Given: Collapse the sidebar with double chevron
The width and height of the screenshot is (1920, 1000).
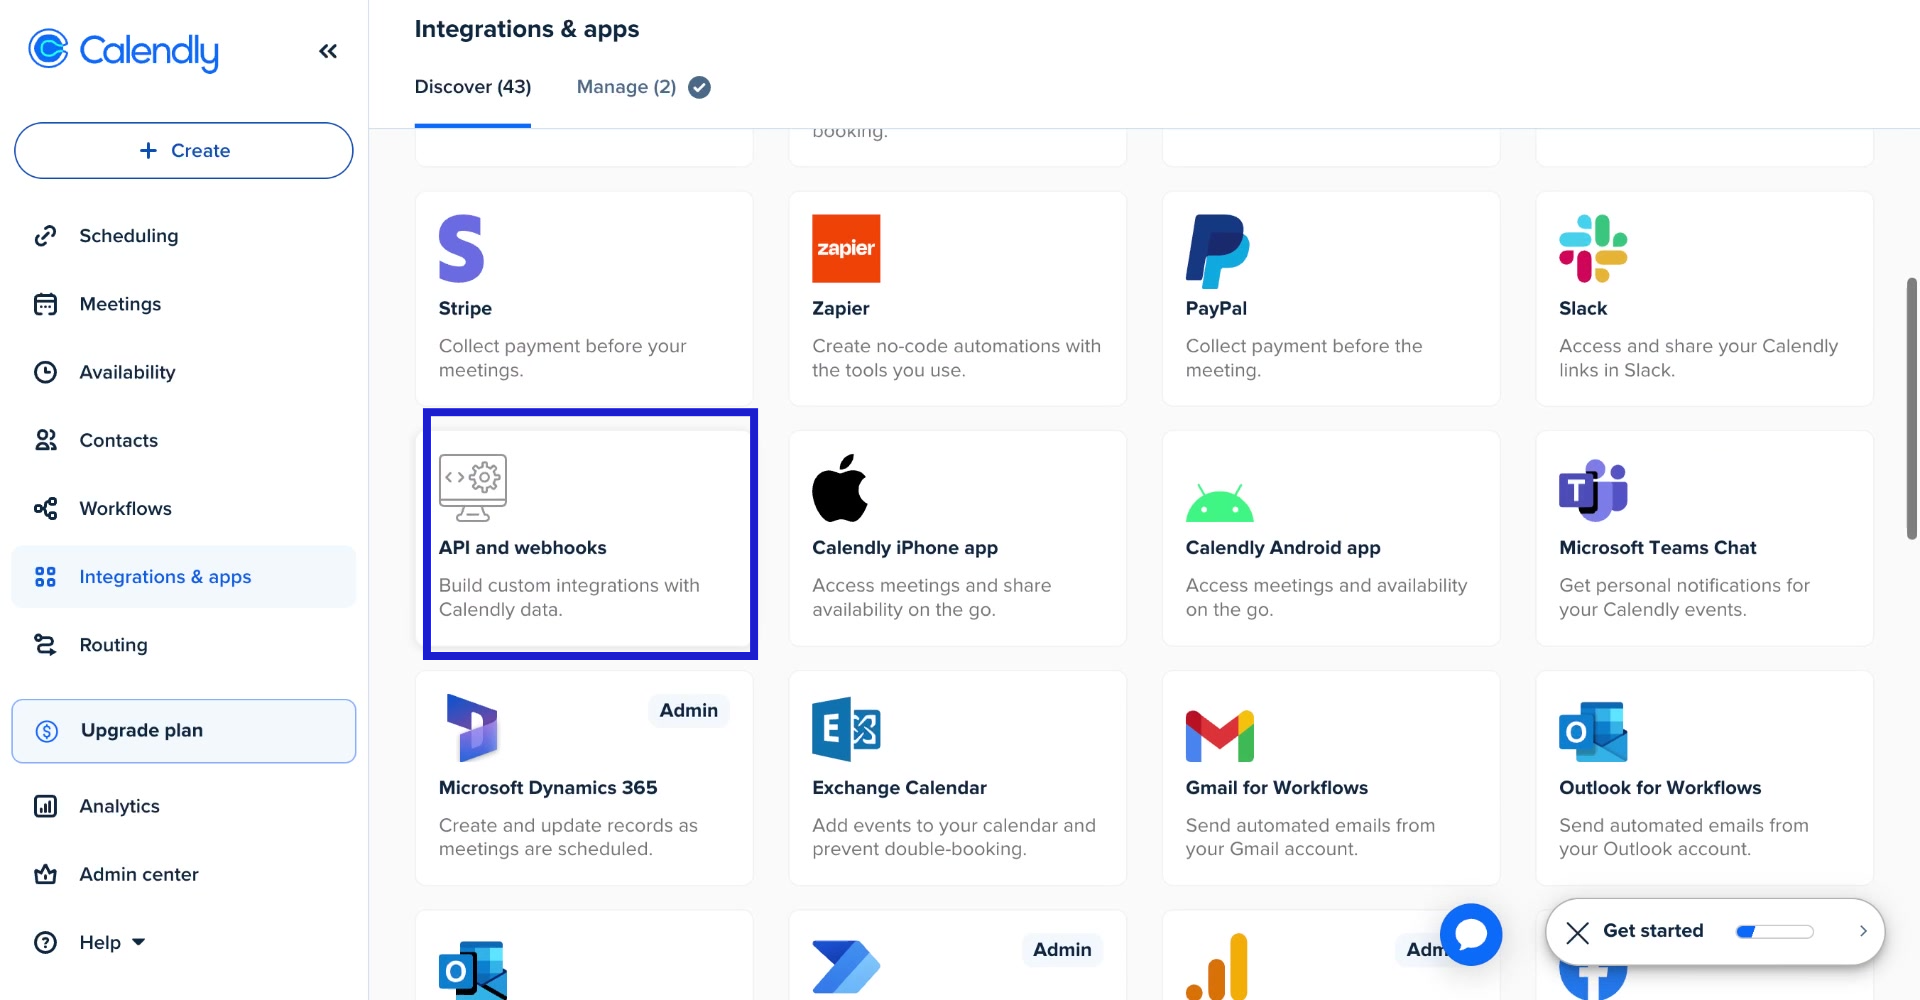Looking at the screenshot, I should pyautogui.click(x=328, y=51).
